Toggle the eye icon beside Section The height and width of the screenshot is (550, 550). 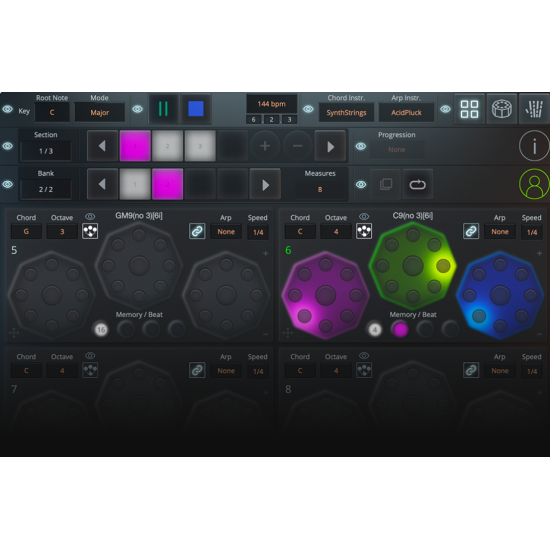tap(8, 146)
